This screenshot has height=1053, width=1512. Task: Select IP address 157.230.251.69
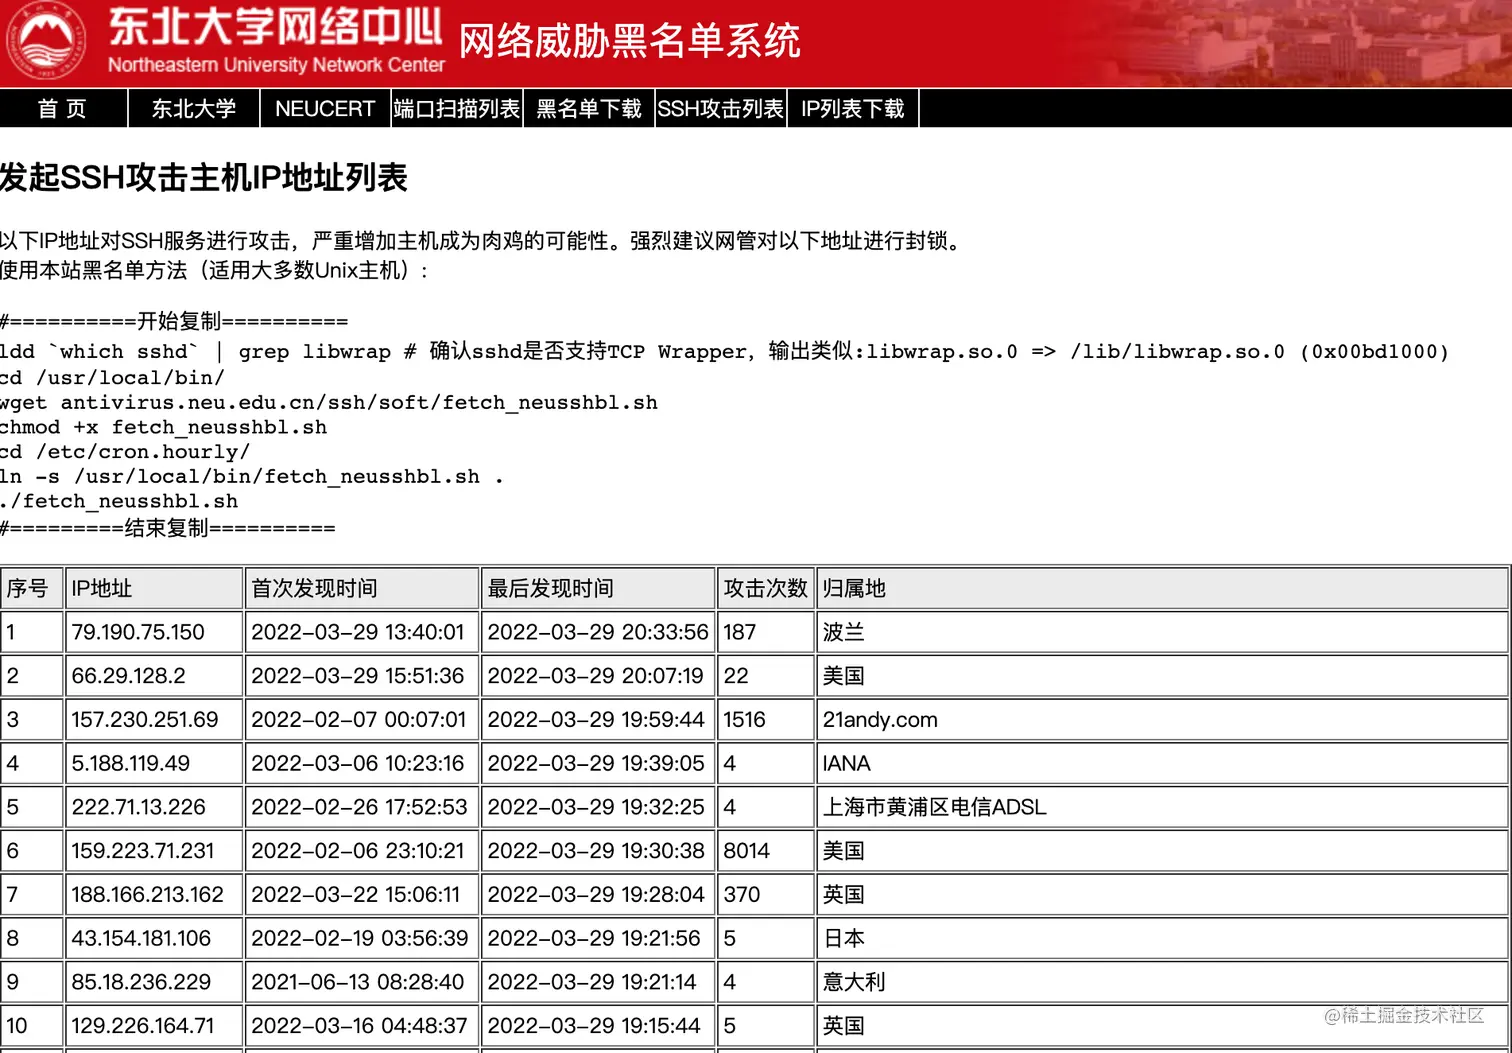[145, 720]
